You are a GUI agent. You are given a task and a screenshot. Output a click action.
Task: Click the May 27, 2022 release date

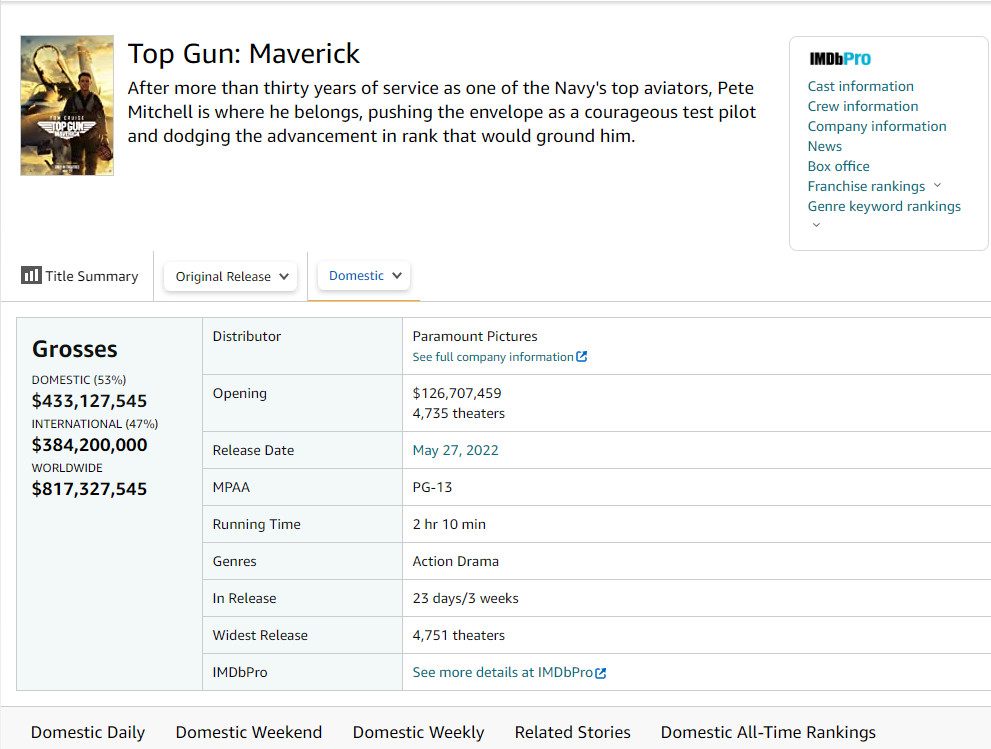point(455,450)
